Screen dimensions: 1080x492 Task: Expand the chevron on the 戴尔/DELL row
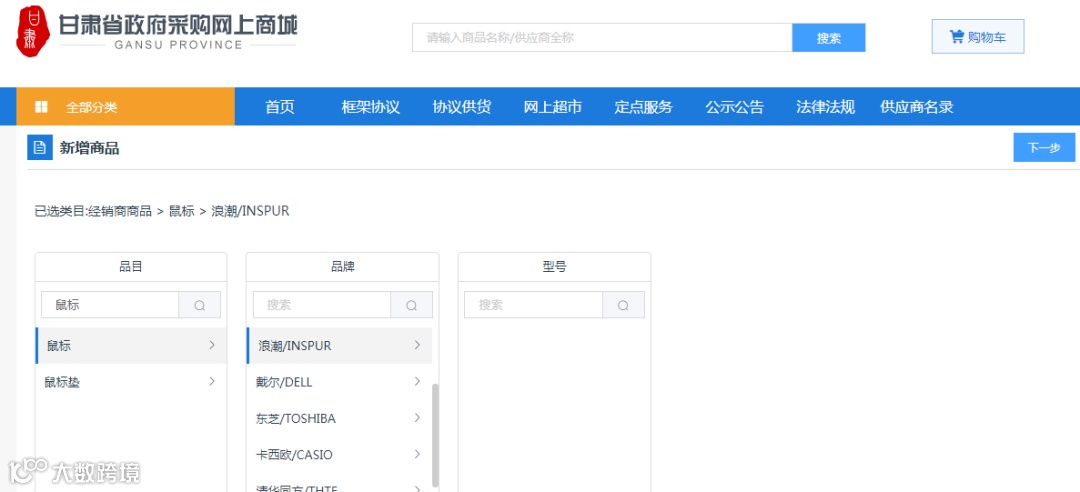point(417,381)
